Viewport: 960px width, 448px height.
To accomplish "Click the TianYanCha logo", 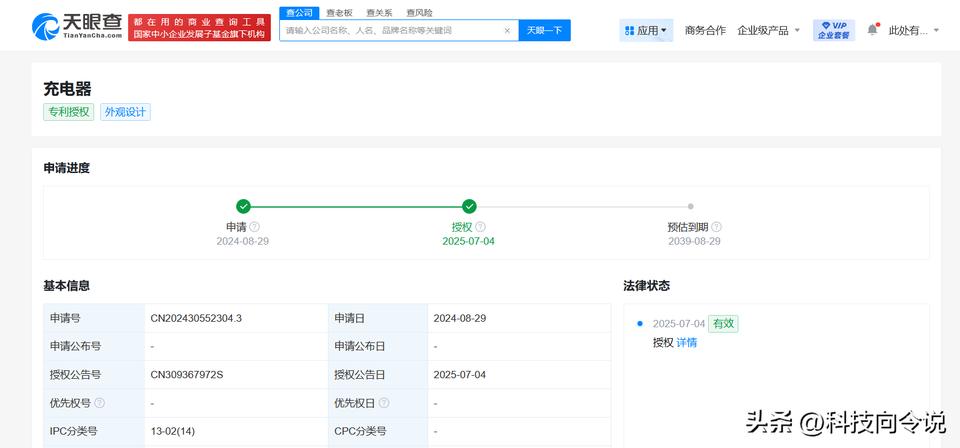I will tap(77, 26).
